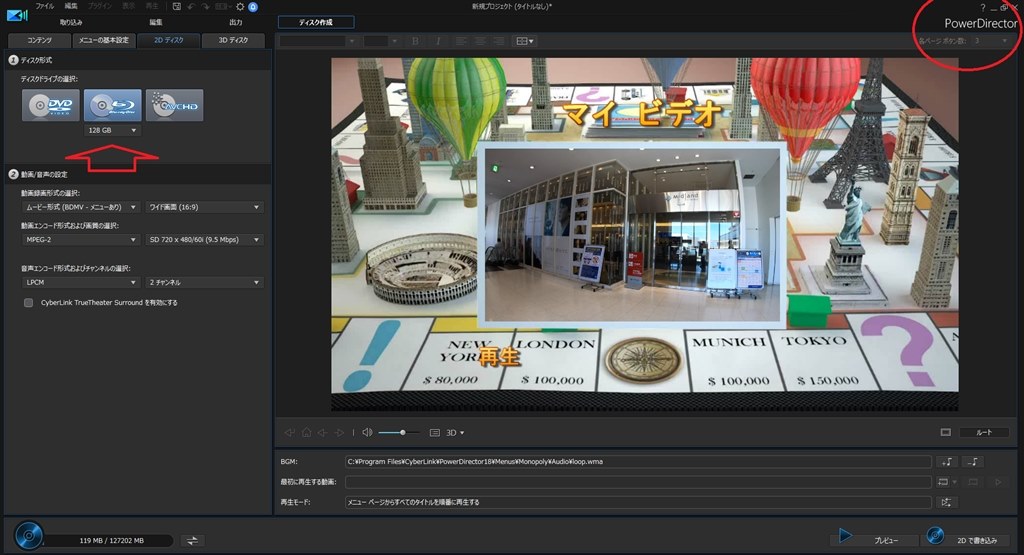Toggle the TV safe zone display icon

(946, 432)
